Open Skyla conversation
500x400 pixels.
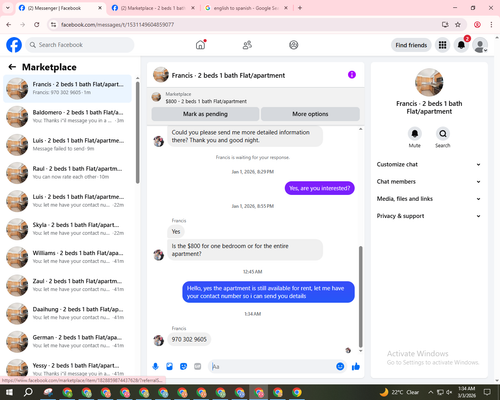tap(67, 229)
